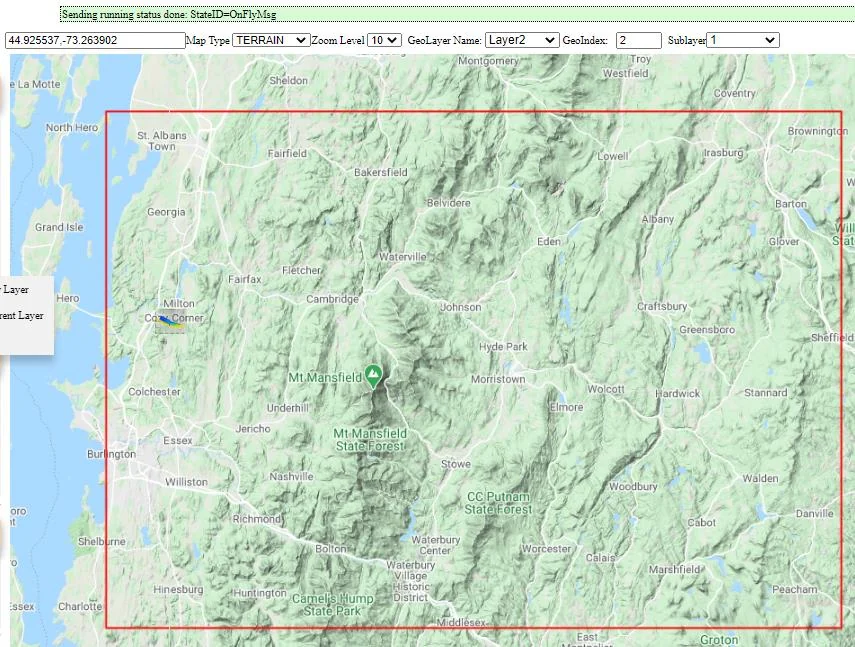
Task: Click the Irasburg map label
Action: (724, 153)
